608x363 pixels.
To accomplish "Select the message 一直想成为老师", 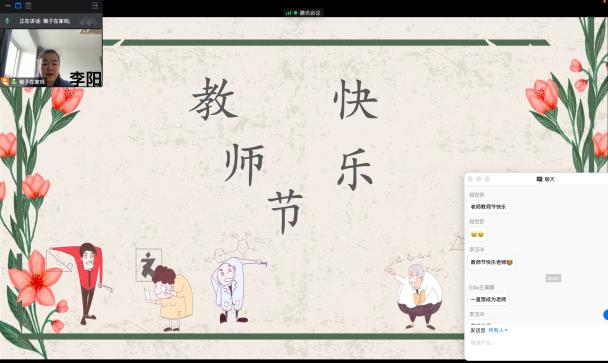I will coord(488,299).
